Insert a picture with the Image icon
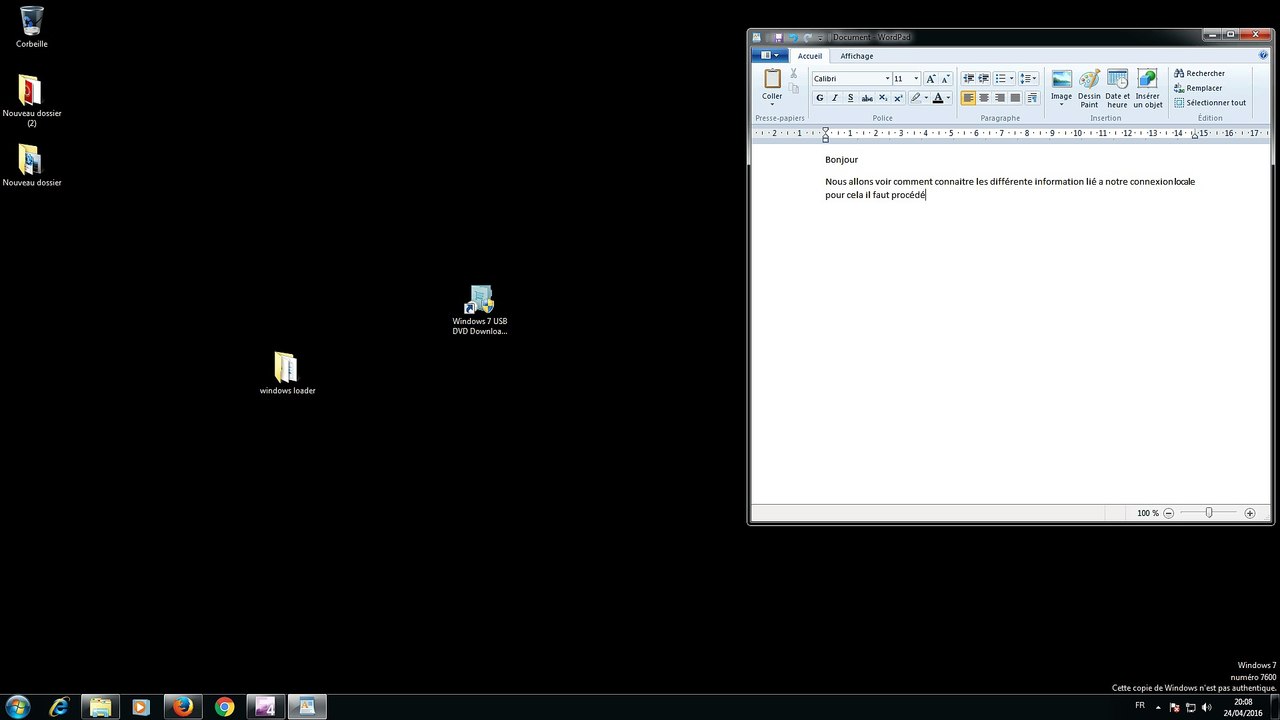This screenshot has height=720, width=1280. pos(1061,79)
